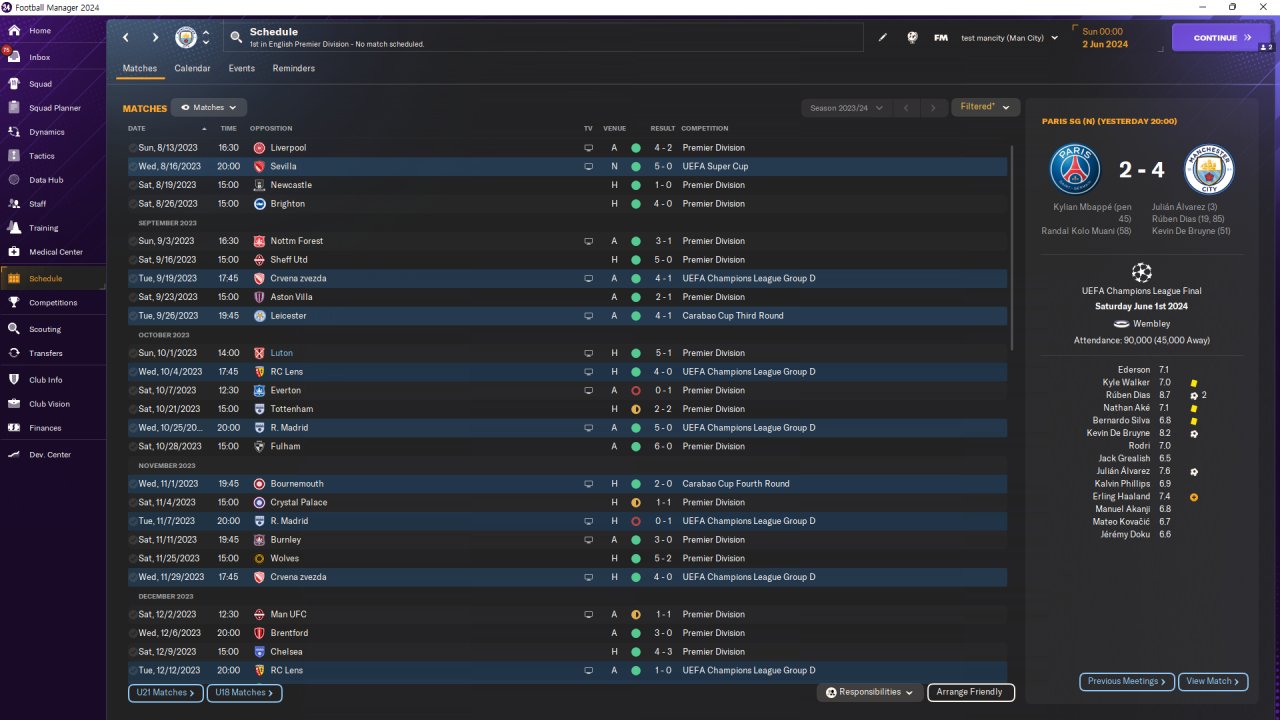The image size is (1280, 720).
Task: Open the Finances icon
Action: tap(14, 428)
